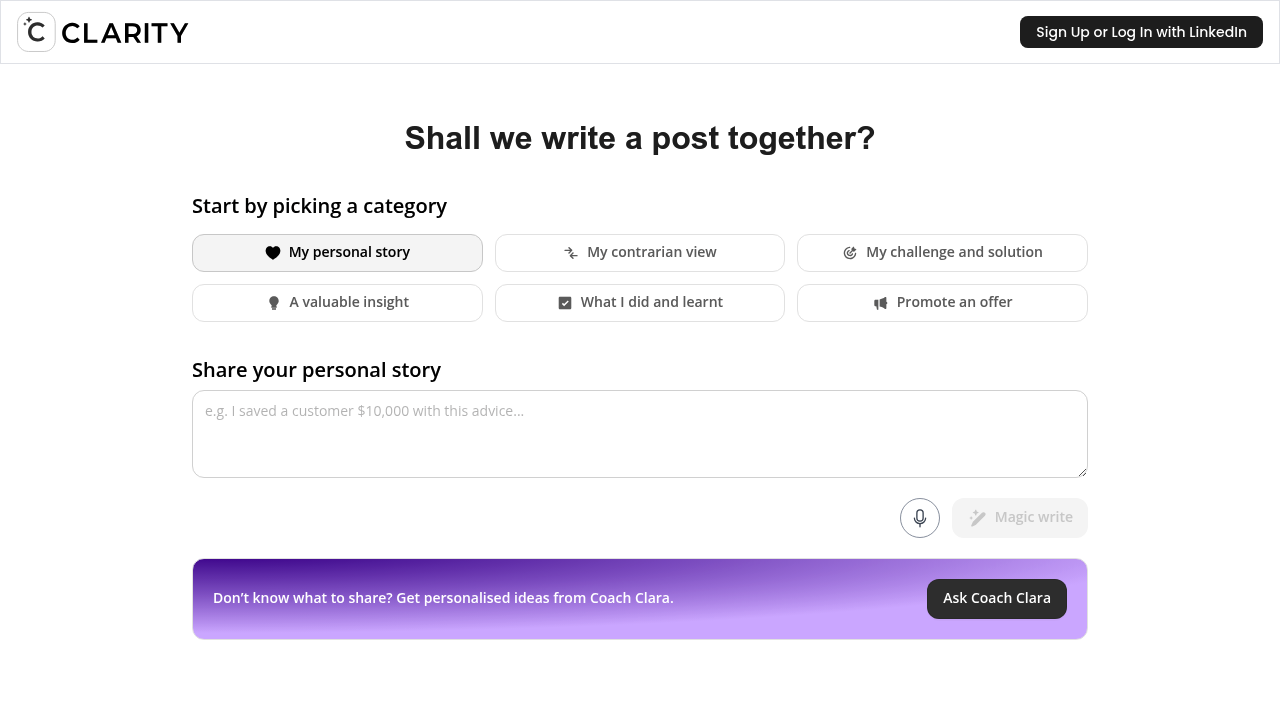Viewport: 1280px width, 720px height.
Task: Re-select the 'My personal story' category
Action: coord(337,252)
